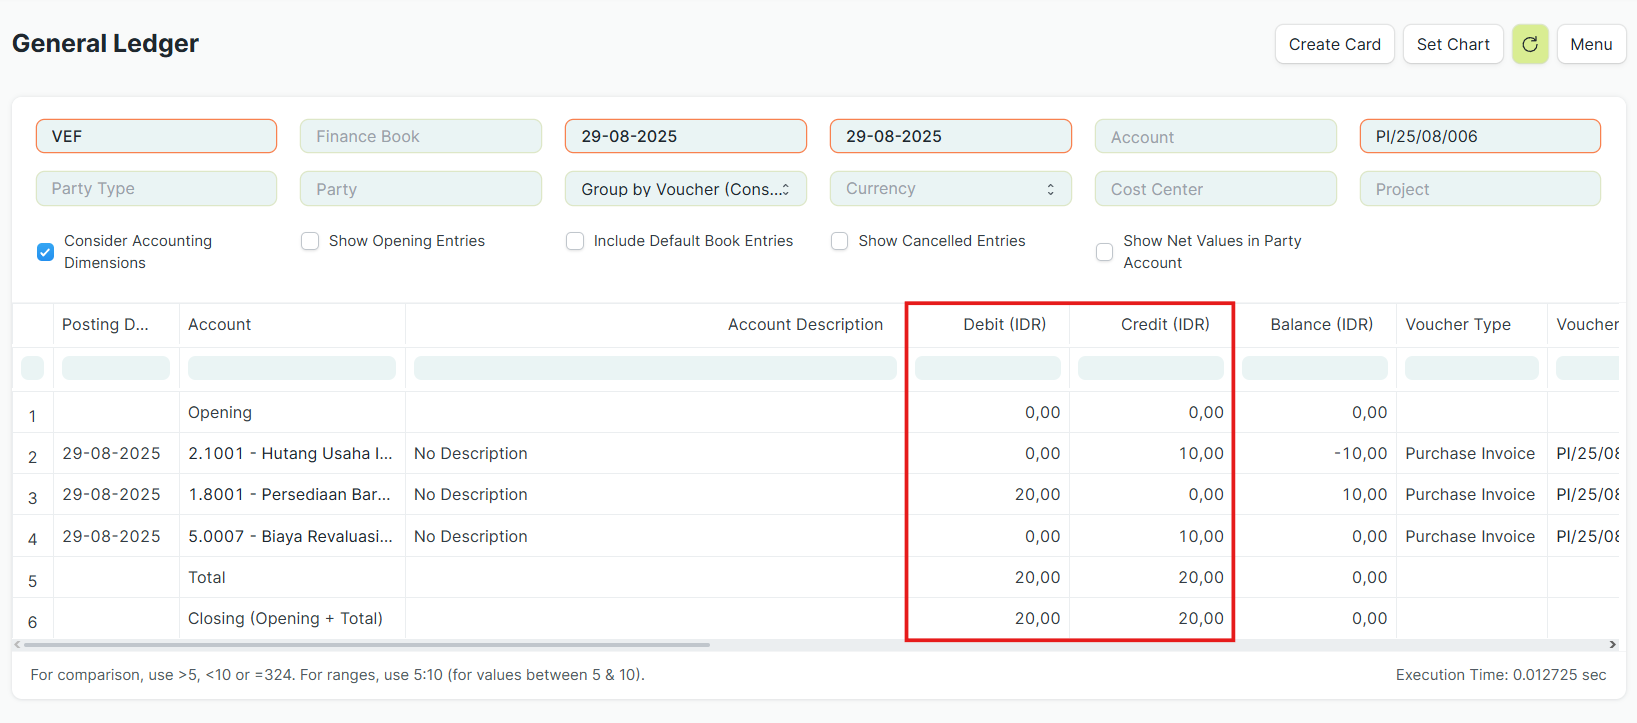Toggle Consider Accounting Dimensions checkbox

click(45, 252)
